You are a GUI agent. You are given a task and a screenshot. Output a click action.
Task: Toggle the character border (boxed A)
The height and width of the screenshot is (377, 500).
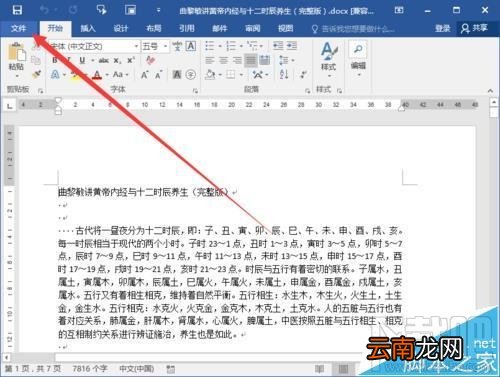pyautogui.click(x=191, y=46)
